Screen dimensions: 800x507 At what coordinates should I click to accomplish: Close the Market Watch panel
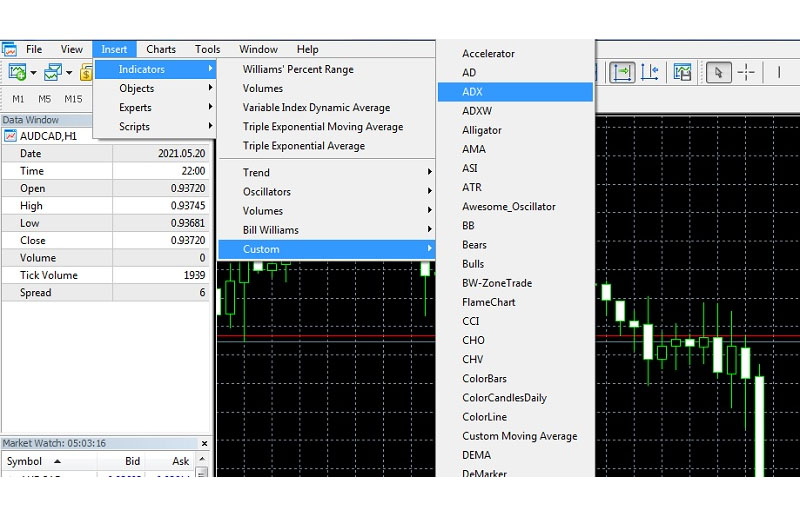tap(204, 443)
